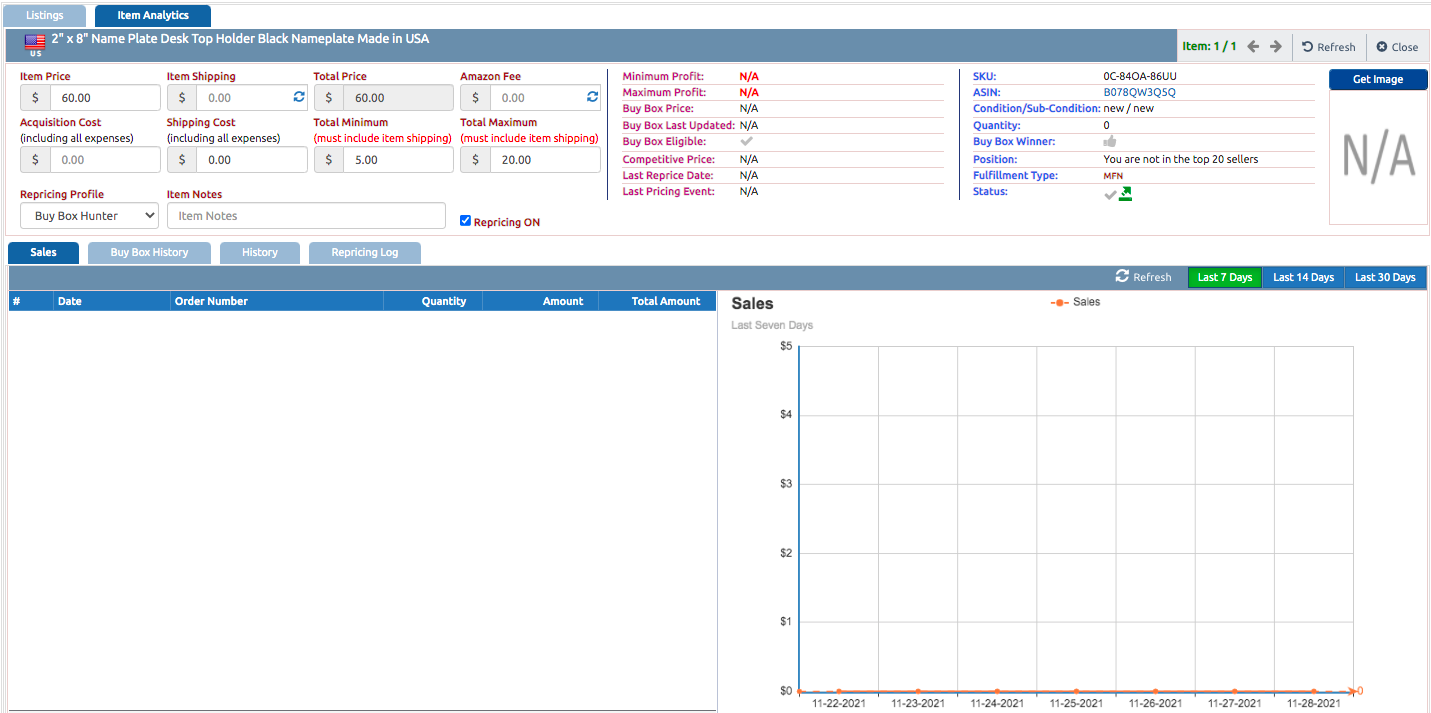1431x713 pixels.
Task: Click the Total Price field
Action: 398,98
